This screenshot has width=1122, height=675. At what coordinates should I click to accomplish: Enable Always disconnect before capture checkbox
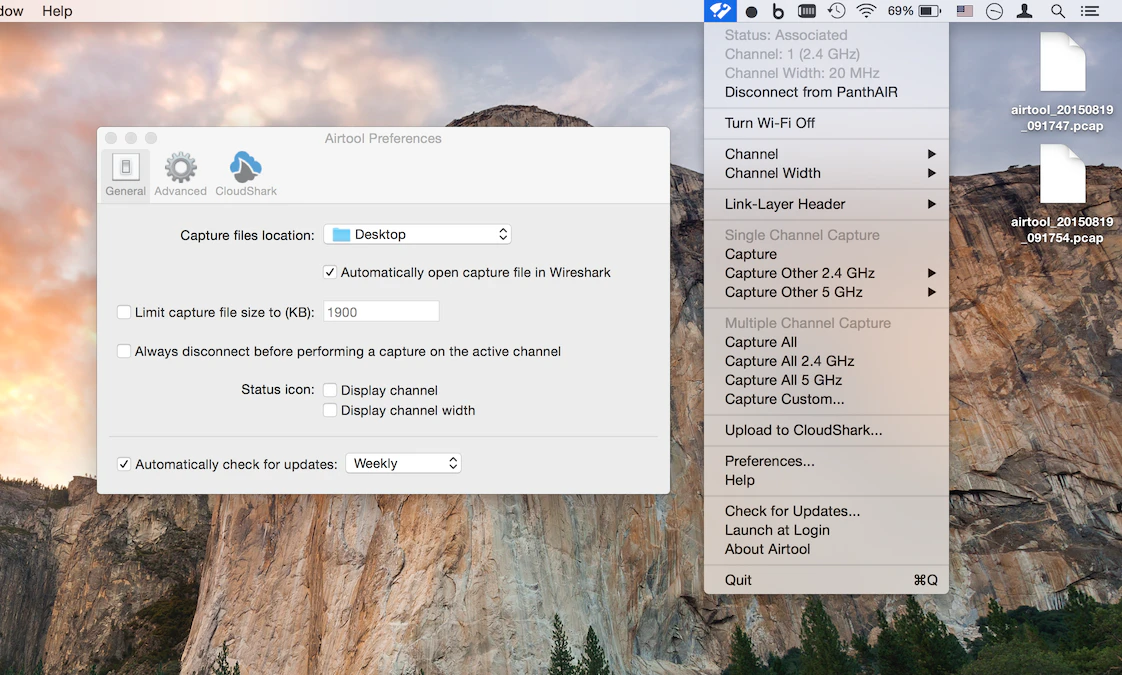(124, 351)
